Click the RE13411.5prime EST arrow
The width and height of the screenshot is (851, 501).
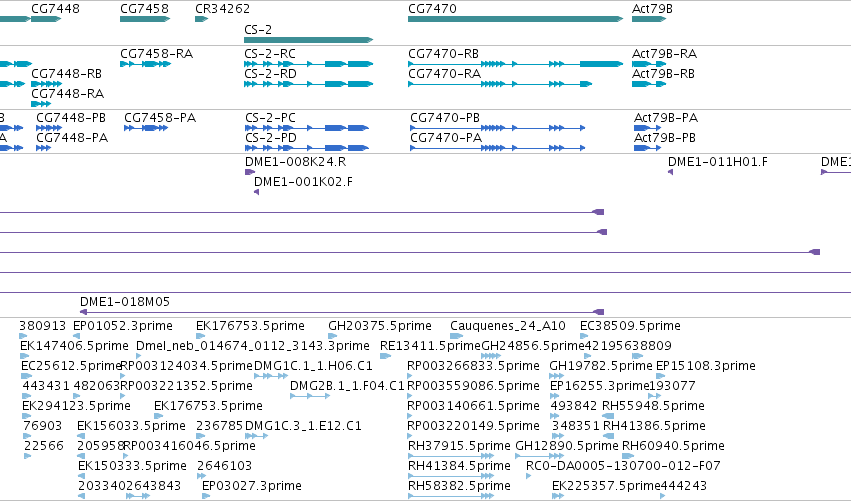[385, 356]
